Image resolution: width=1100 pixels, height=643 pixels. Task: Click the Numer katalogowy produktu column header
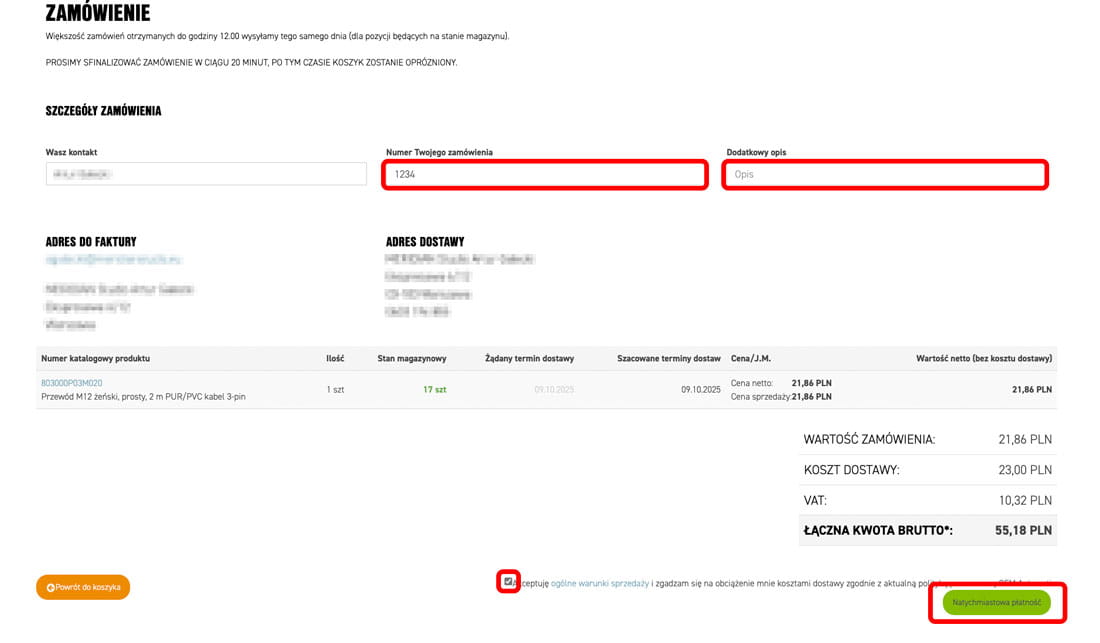95,358
